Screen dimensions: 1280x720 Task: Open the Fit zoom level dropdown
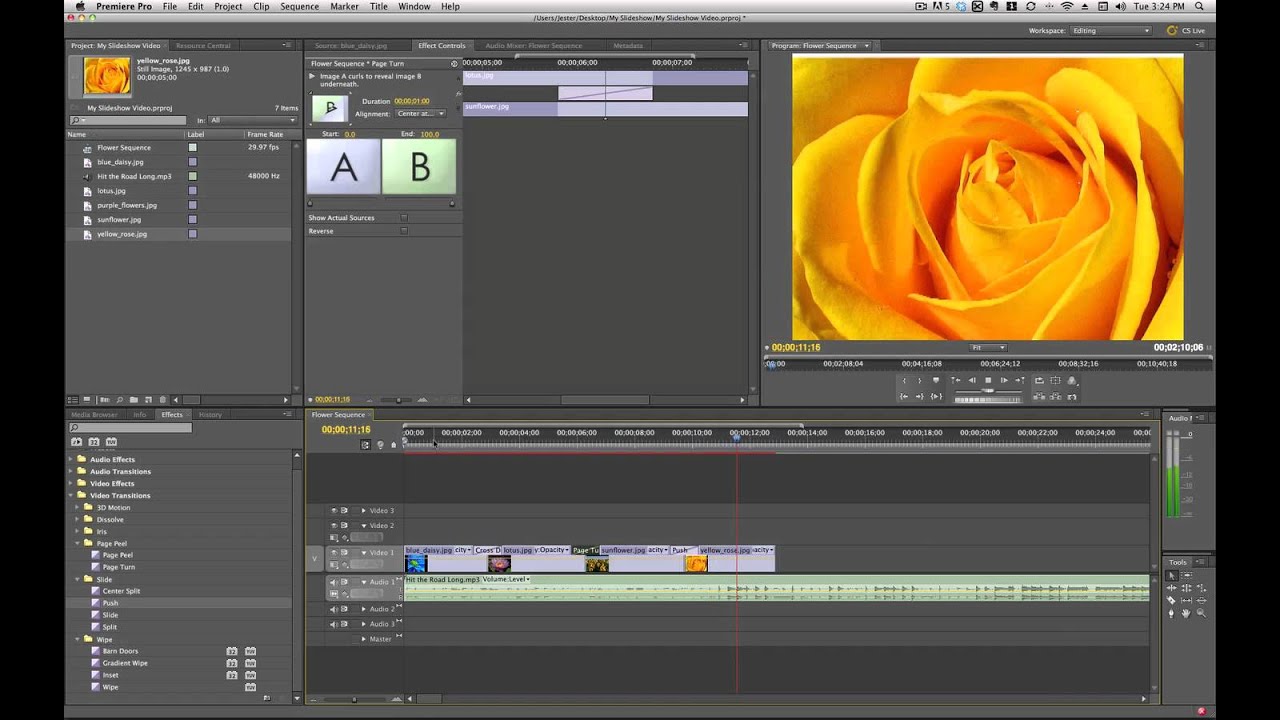click(x=988, y=347)
